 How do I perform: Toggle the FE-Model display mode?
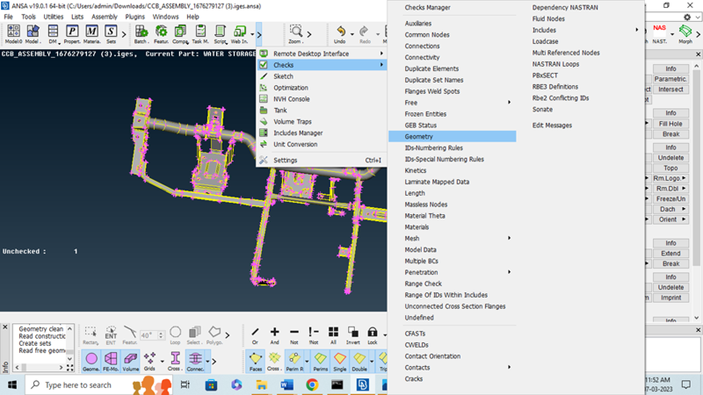pyautogui.click(x=111, y=361)
